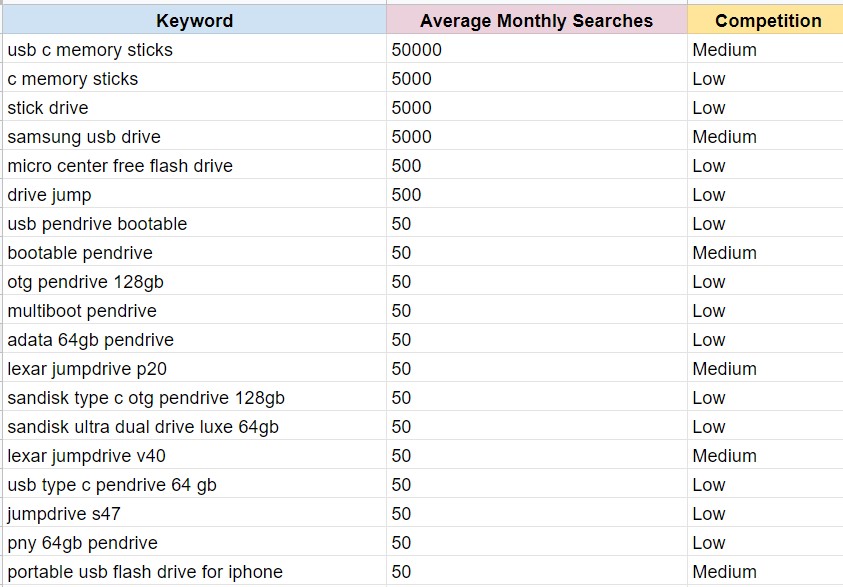Select the Average Monthly Searches header cell
843x587 pixels.
(536, 20)
